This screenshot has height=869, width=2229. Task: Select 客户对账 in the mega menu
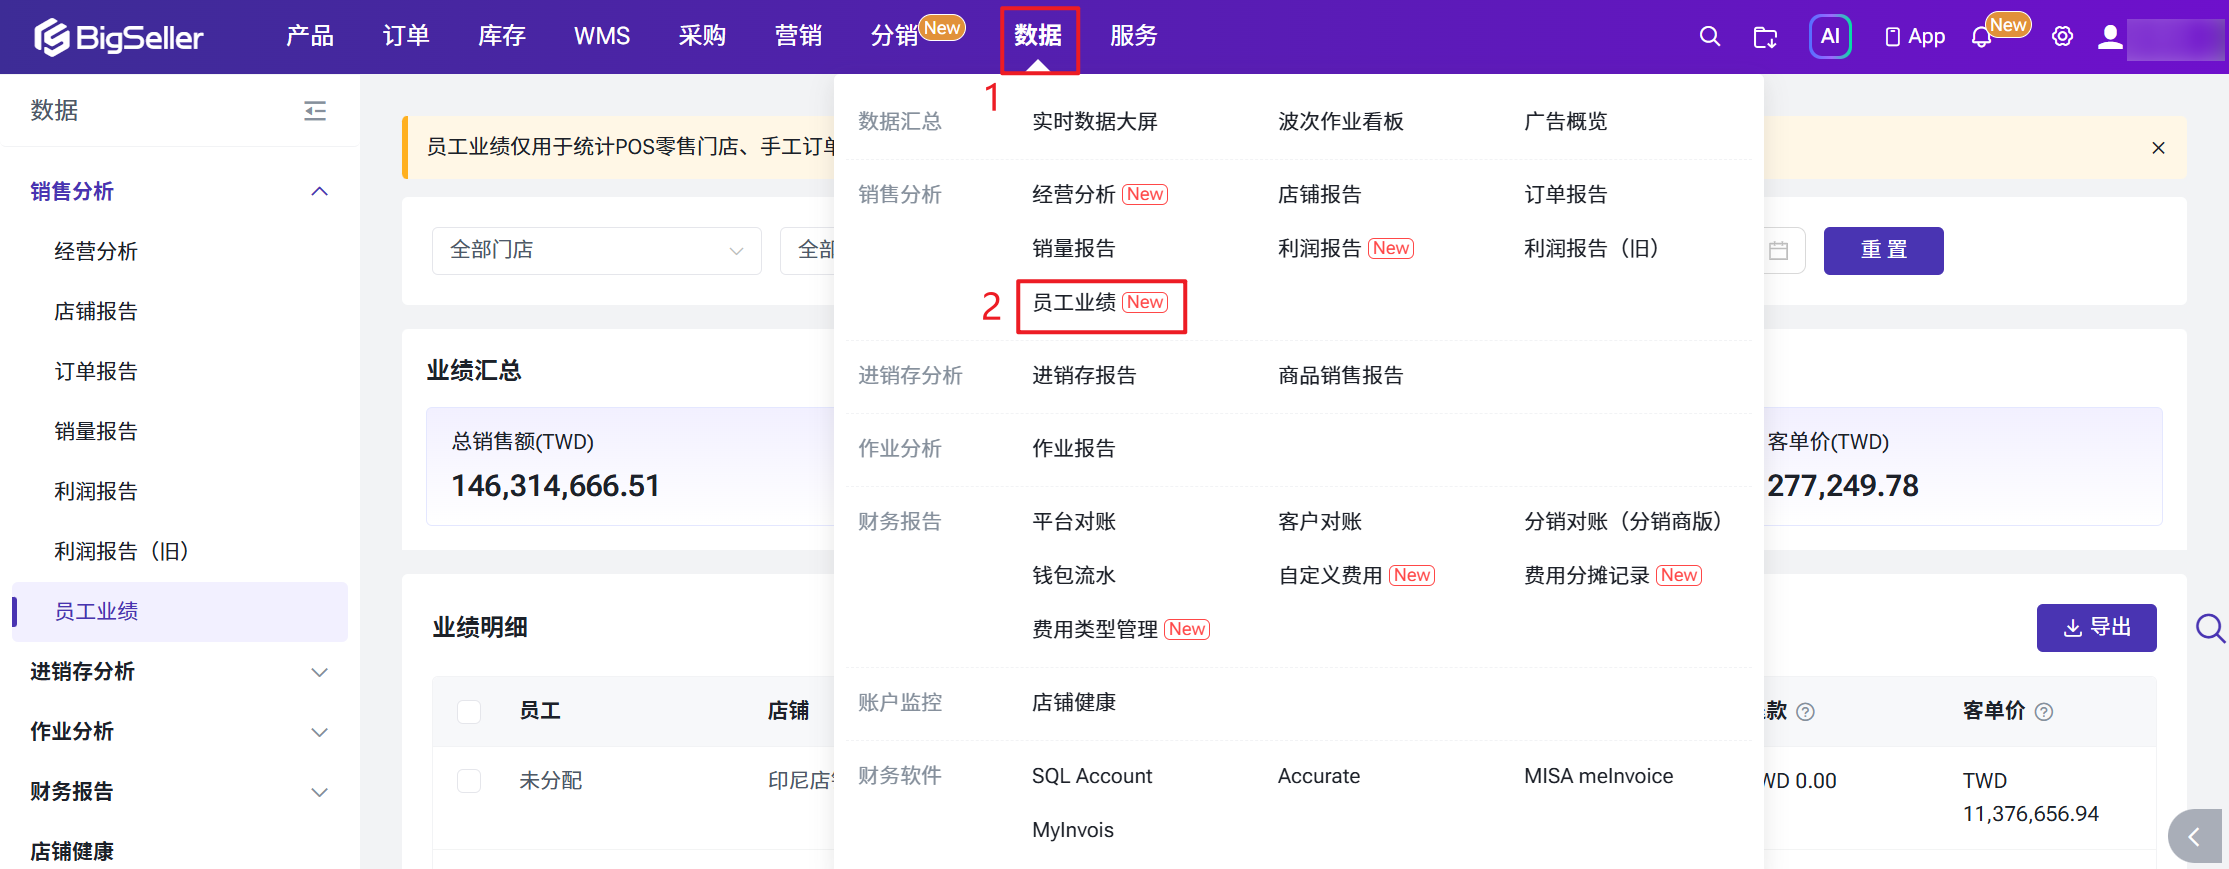(1320, 522)
